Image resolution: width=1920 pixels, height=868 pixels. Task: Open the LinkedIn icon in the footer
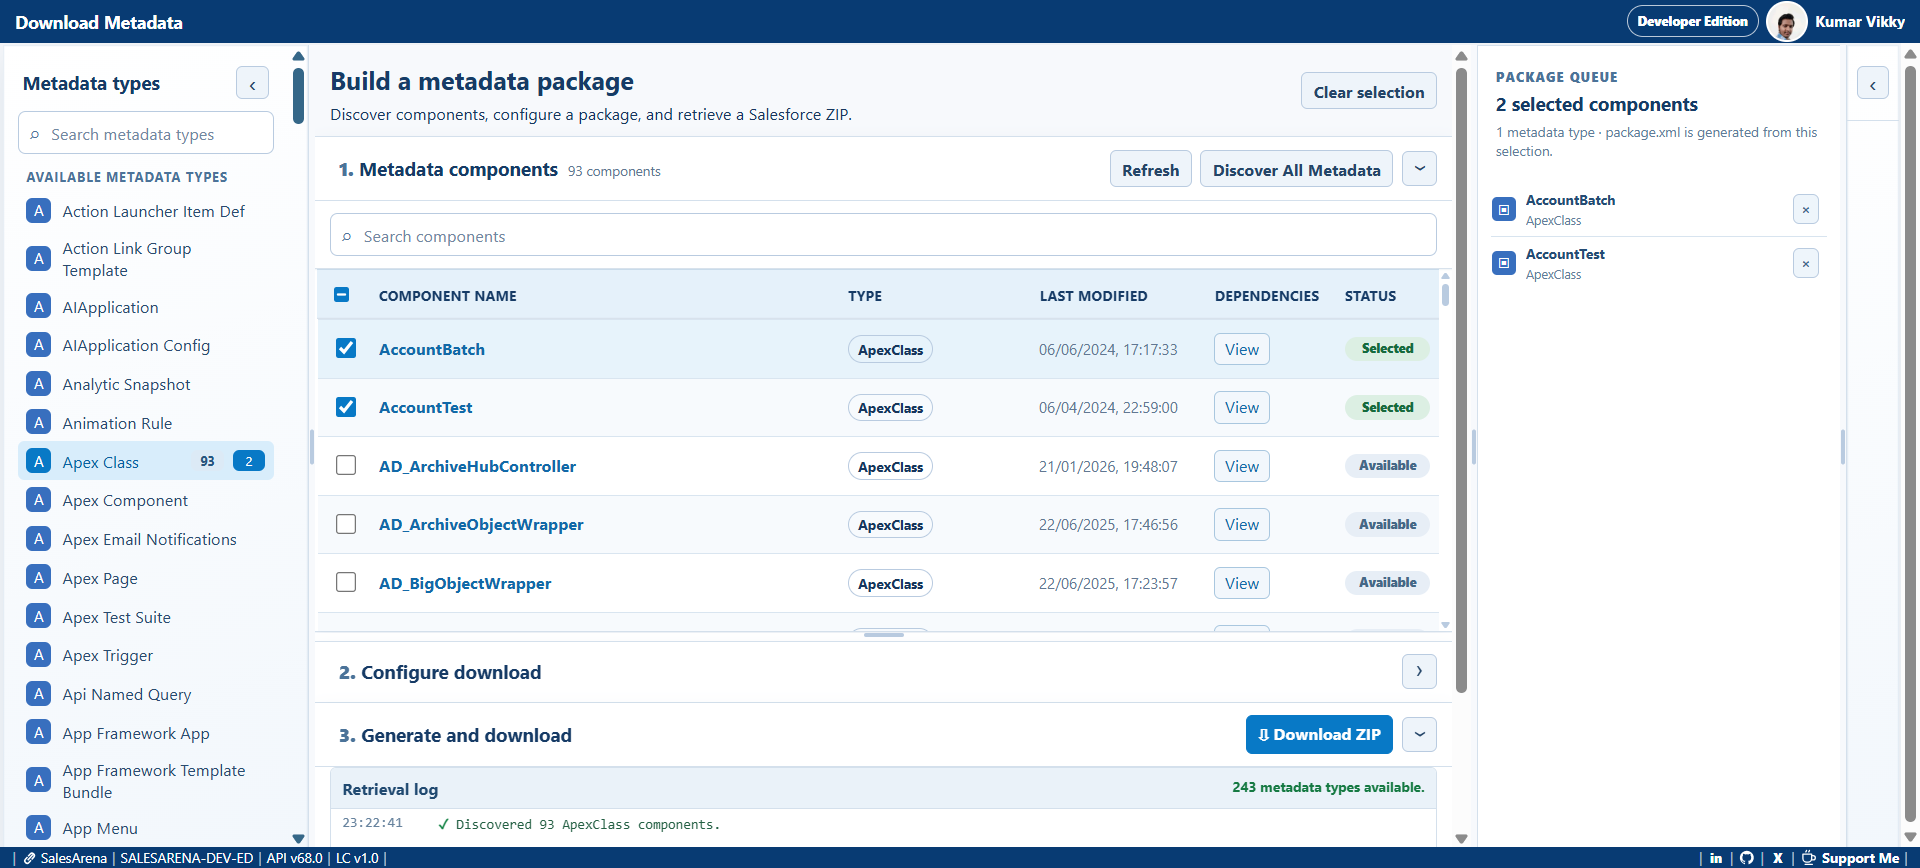1716,858
